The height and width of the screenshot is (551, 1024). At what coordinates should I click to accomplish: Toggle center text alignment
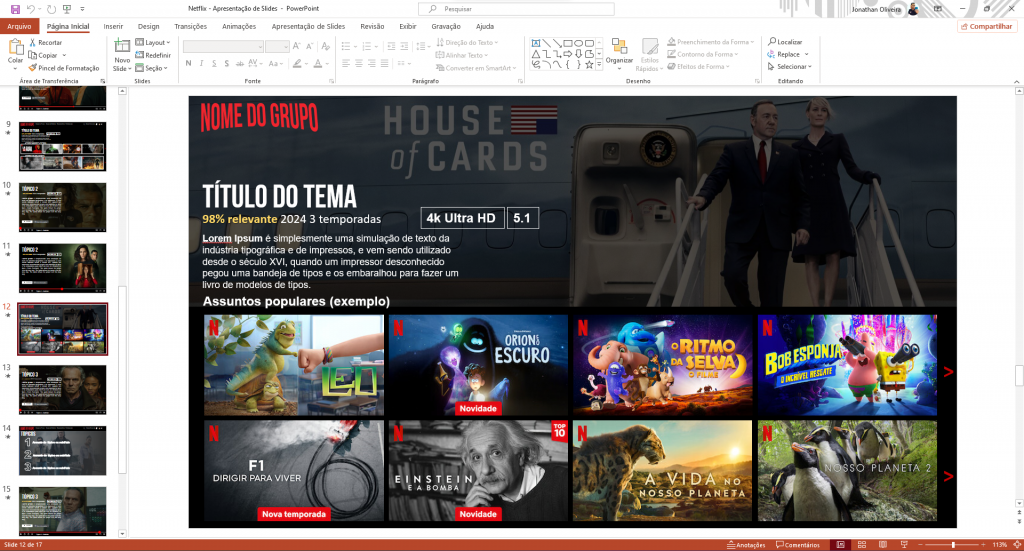tap(359, 63)
